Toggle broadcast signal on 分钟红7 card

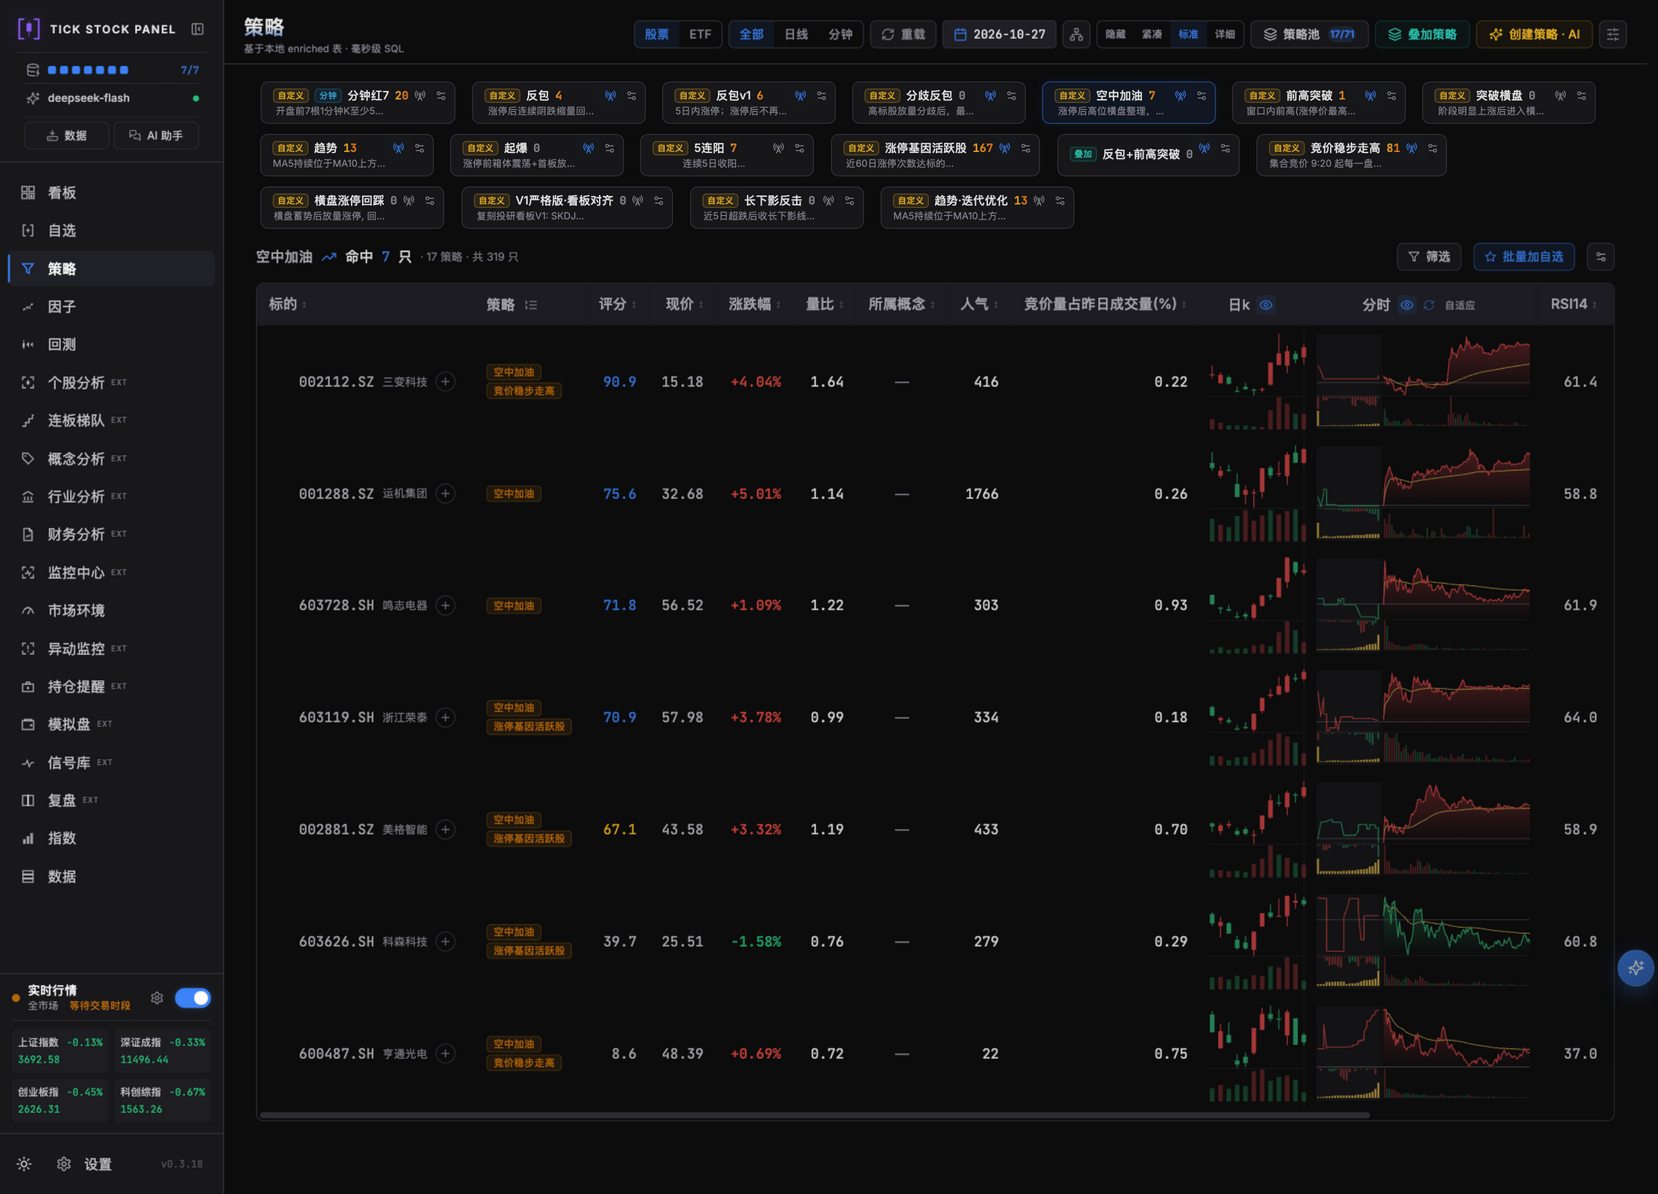pyautogui.click(x=421, y=96)
